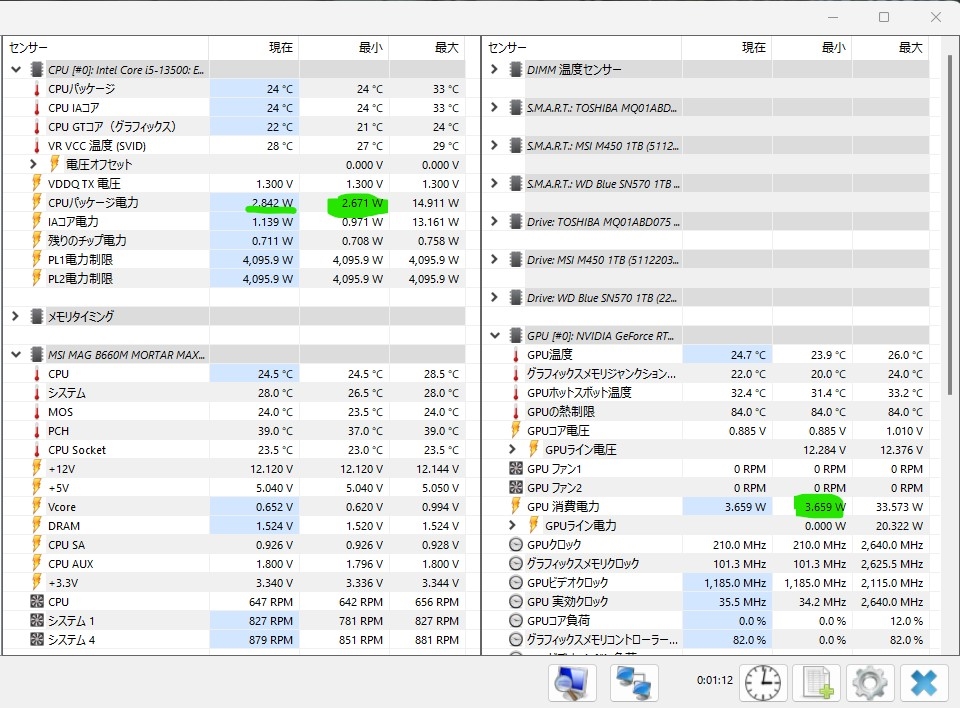The width and height of the screenshot is (960, 708).
Task: Select the CPUパッケージ電力 sensor row
Action: [x=93, y=203]
